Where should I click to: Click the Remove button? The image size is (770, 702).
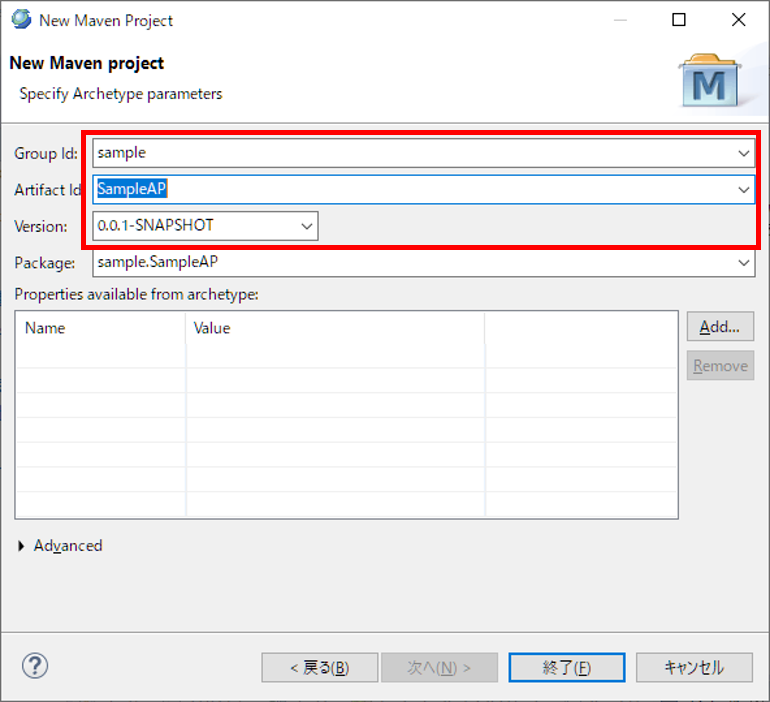tap(720, 366)
